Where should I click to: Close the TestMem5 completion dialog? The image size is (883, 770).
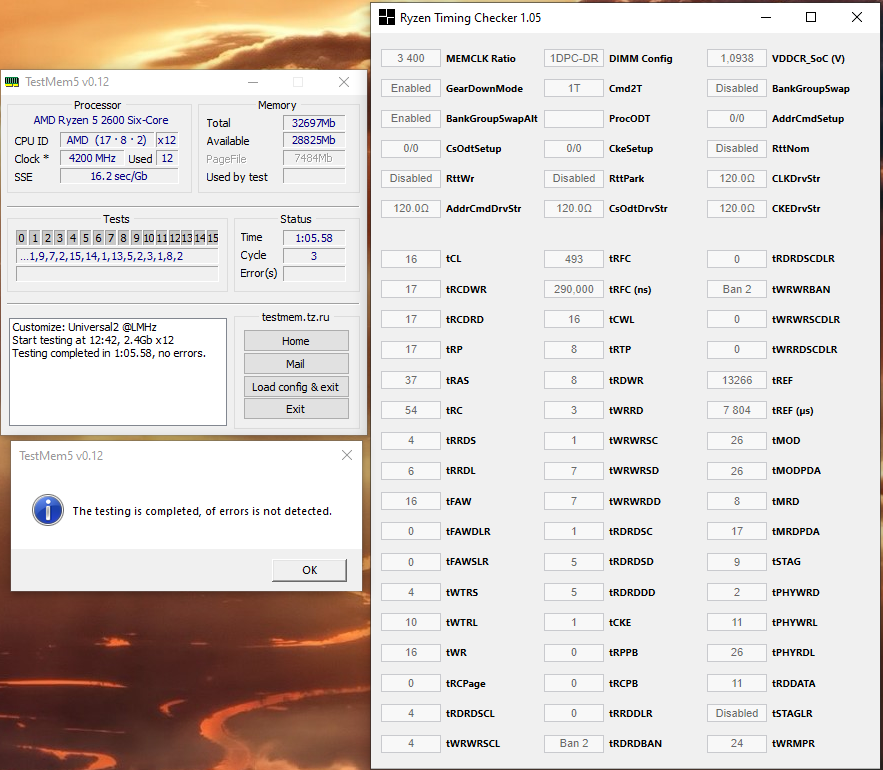(347, 455)
